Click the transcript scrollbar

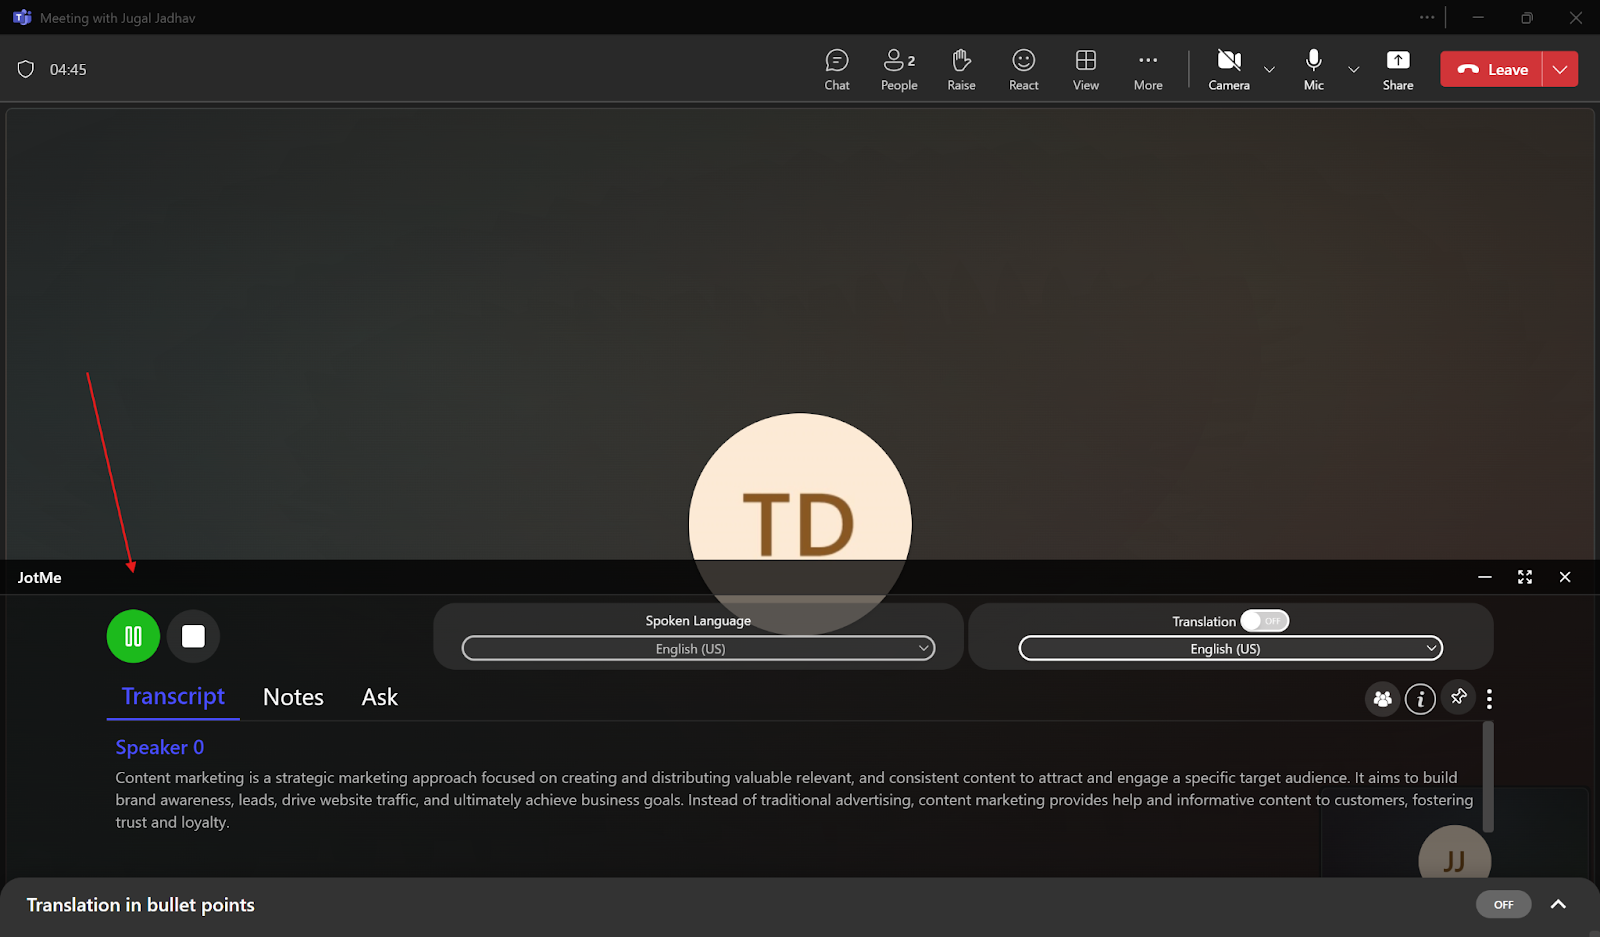[1488, 777]
